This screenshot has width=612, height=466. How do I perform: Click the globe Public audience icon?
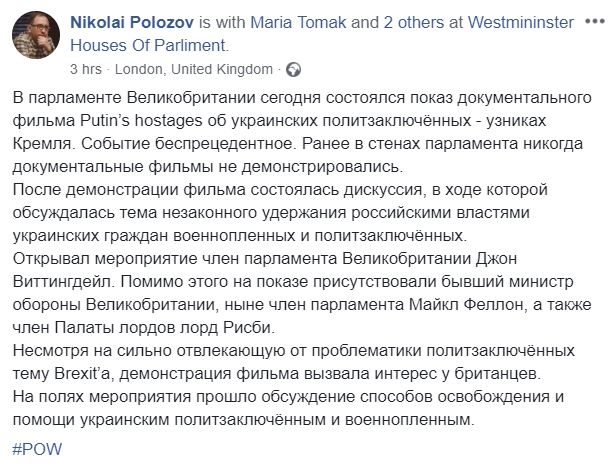pos(293,69)
